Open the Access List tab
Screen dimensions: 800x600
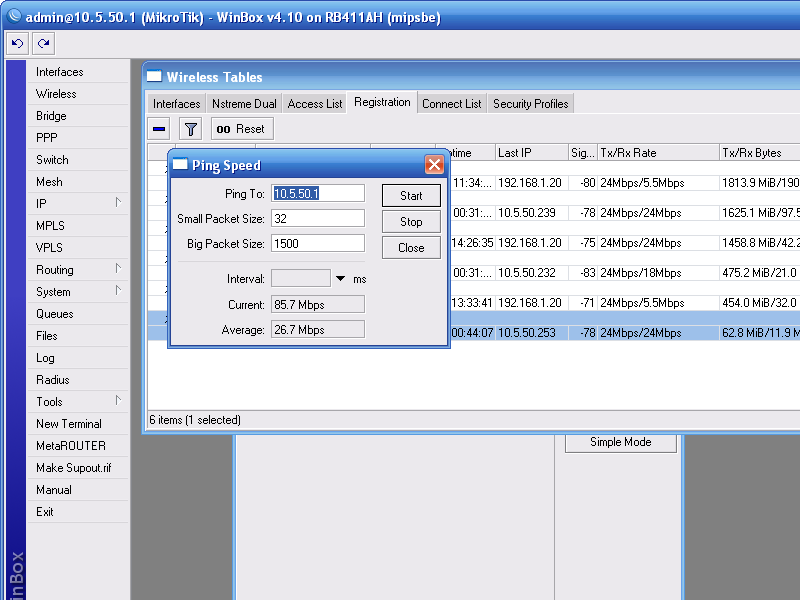pos(315,104)
